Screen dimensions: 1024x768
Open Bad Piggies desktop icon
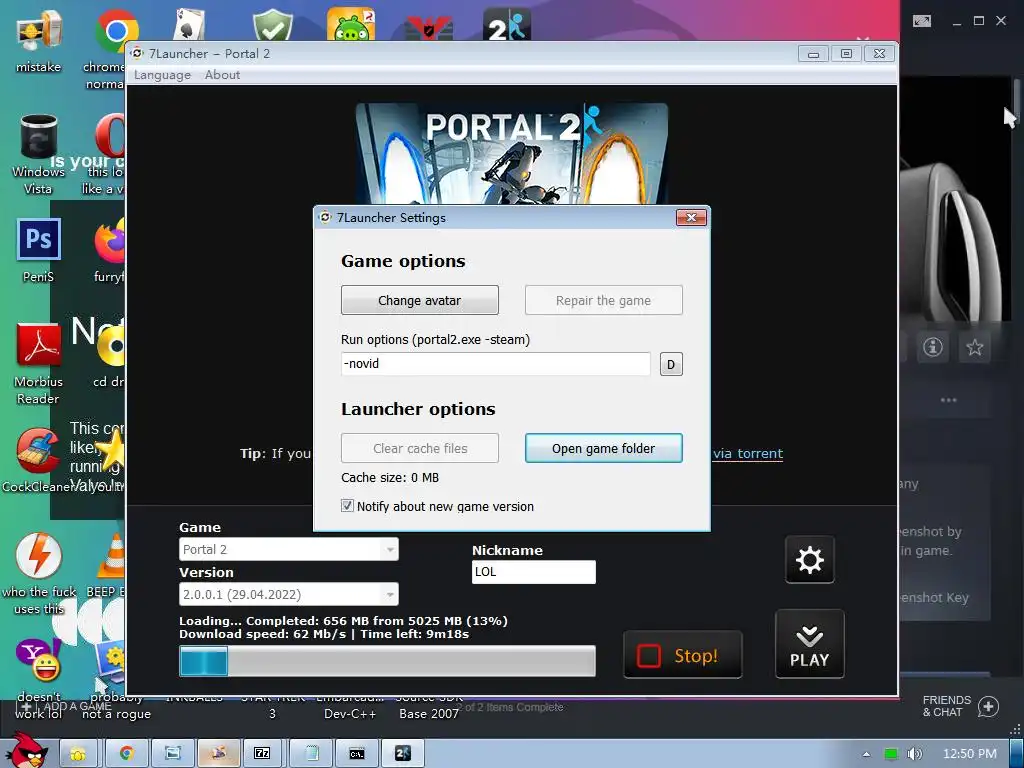pos(351,24)
